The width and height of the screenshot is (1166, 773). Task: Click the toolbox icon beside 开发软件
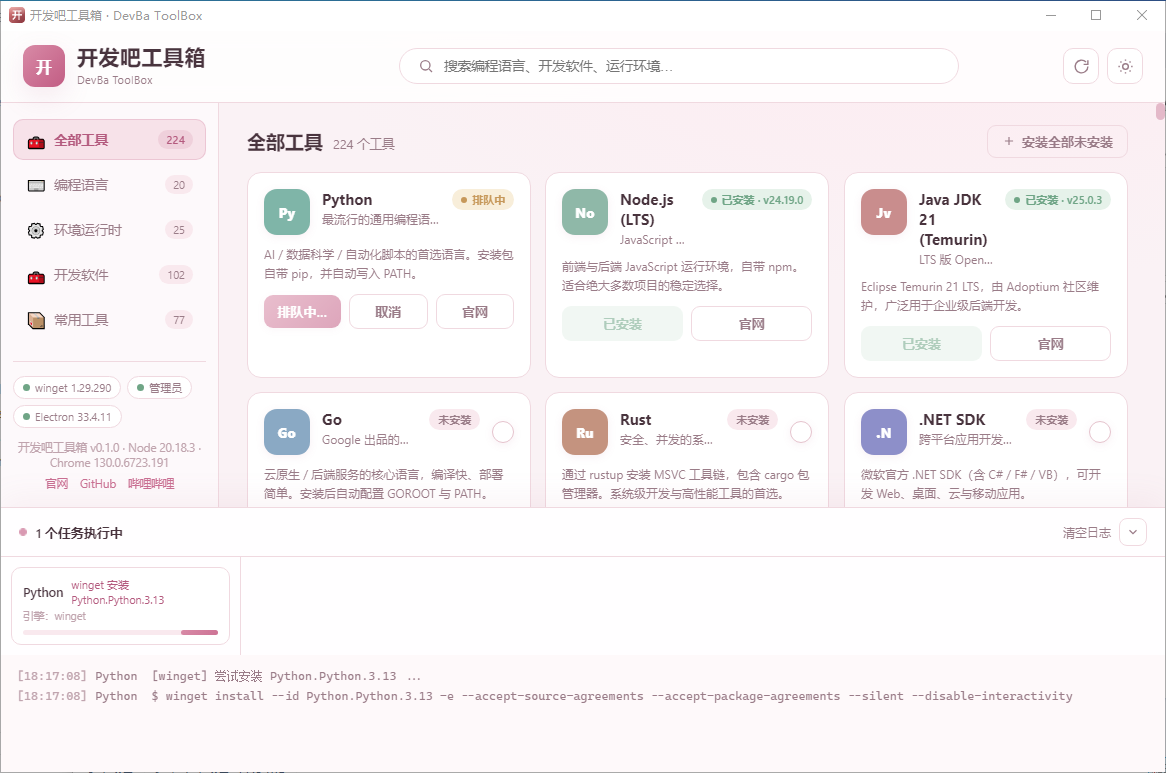pos(36,276)
